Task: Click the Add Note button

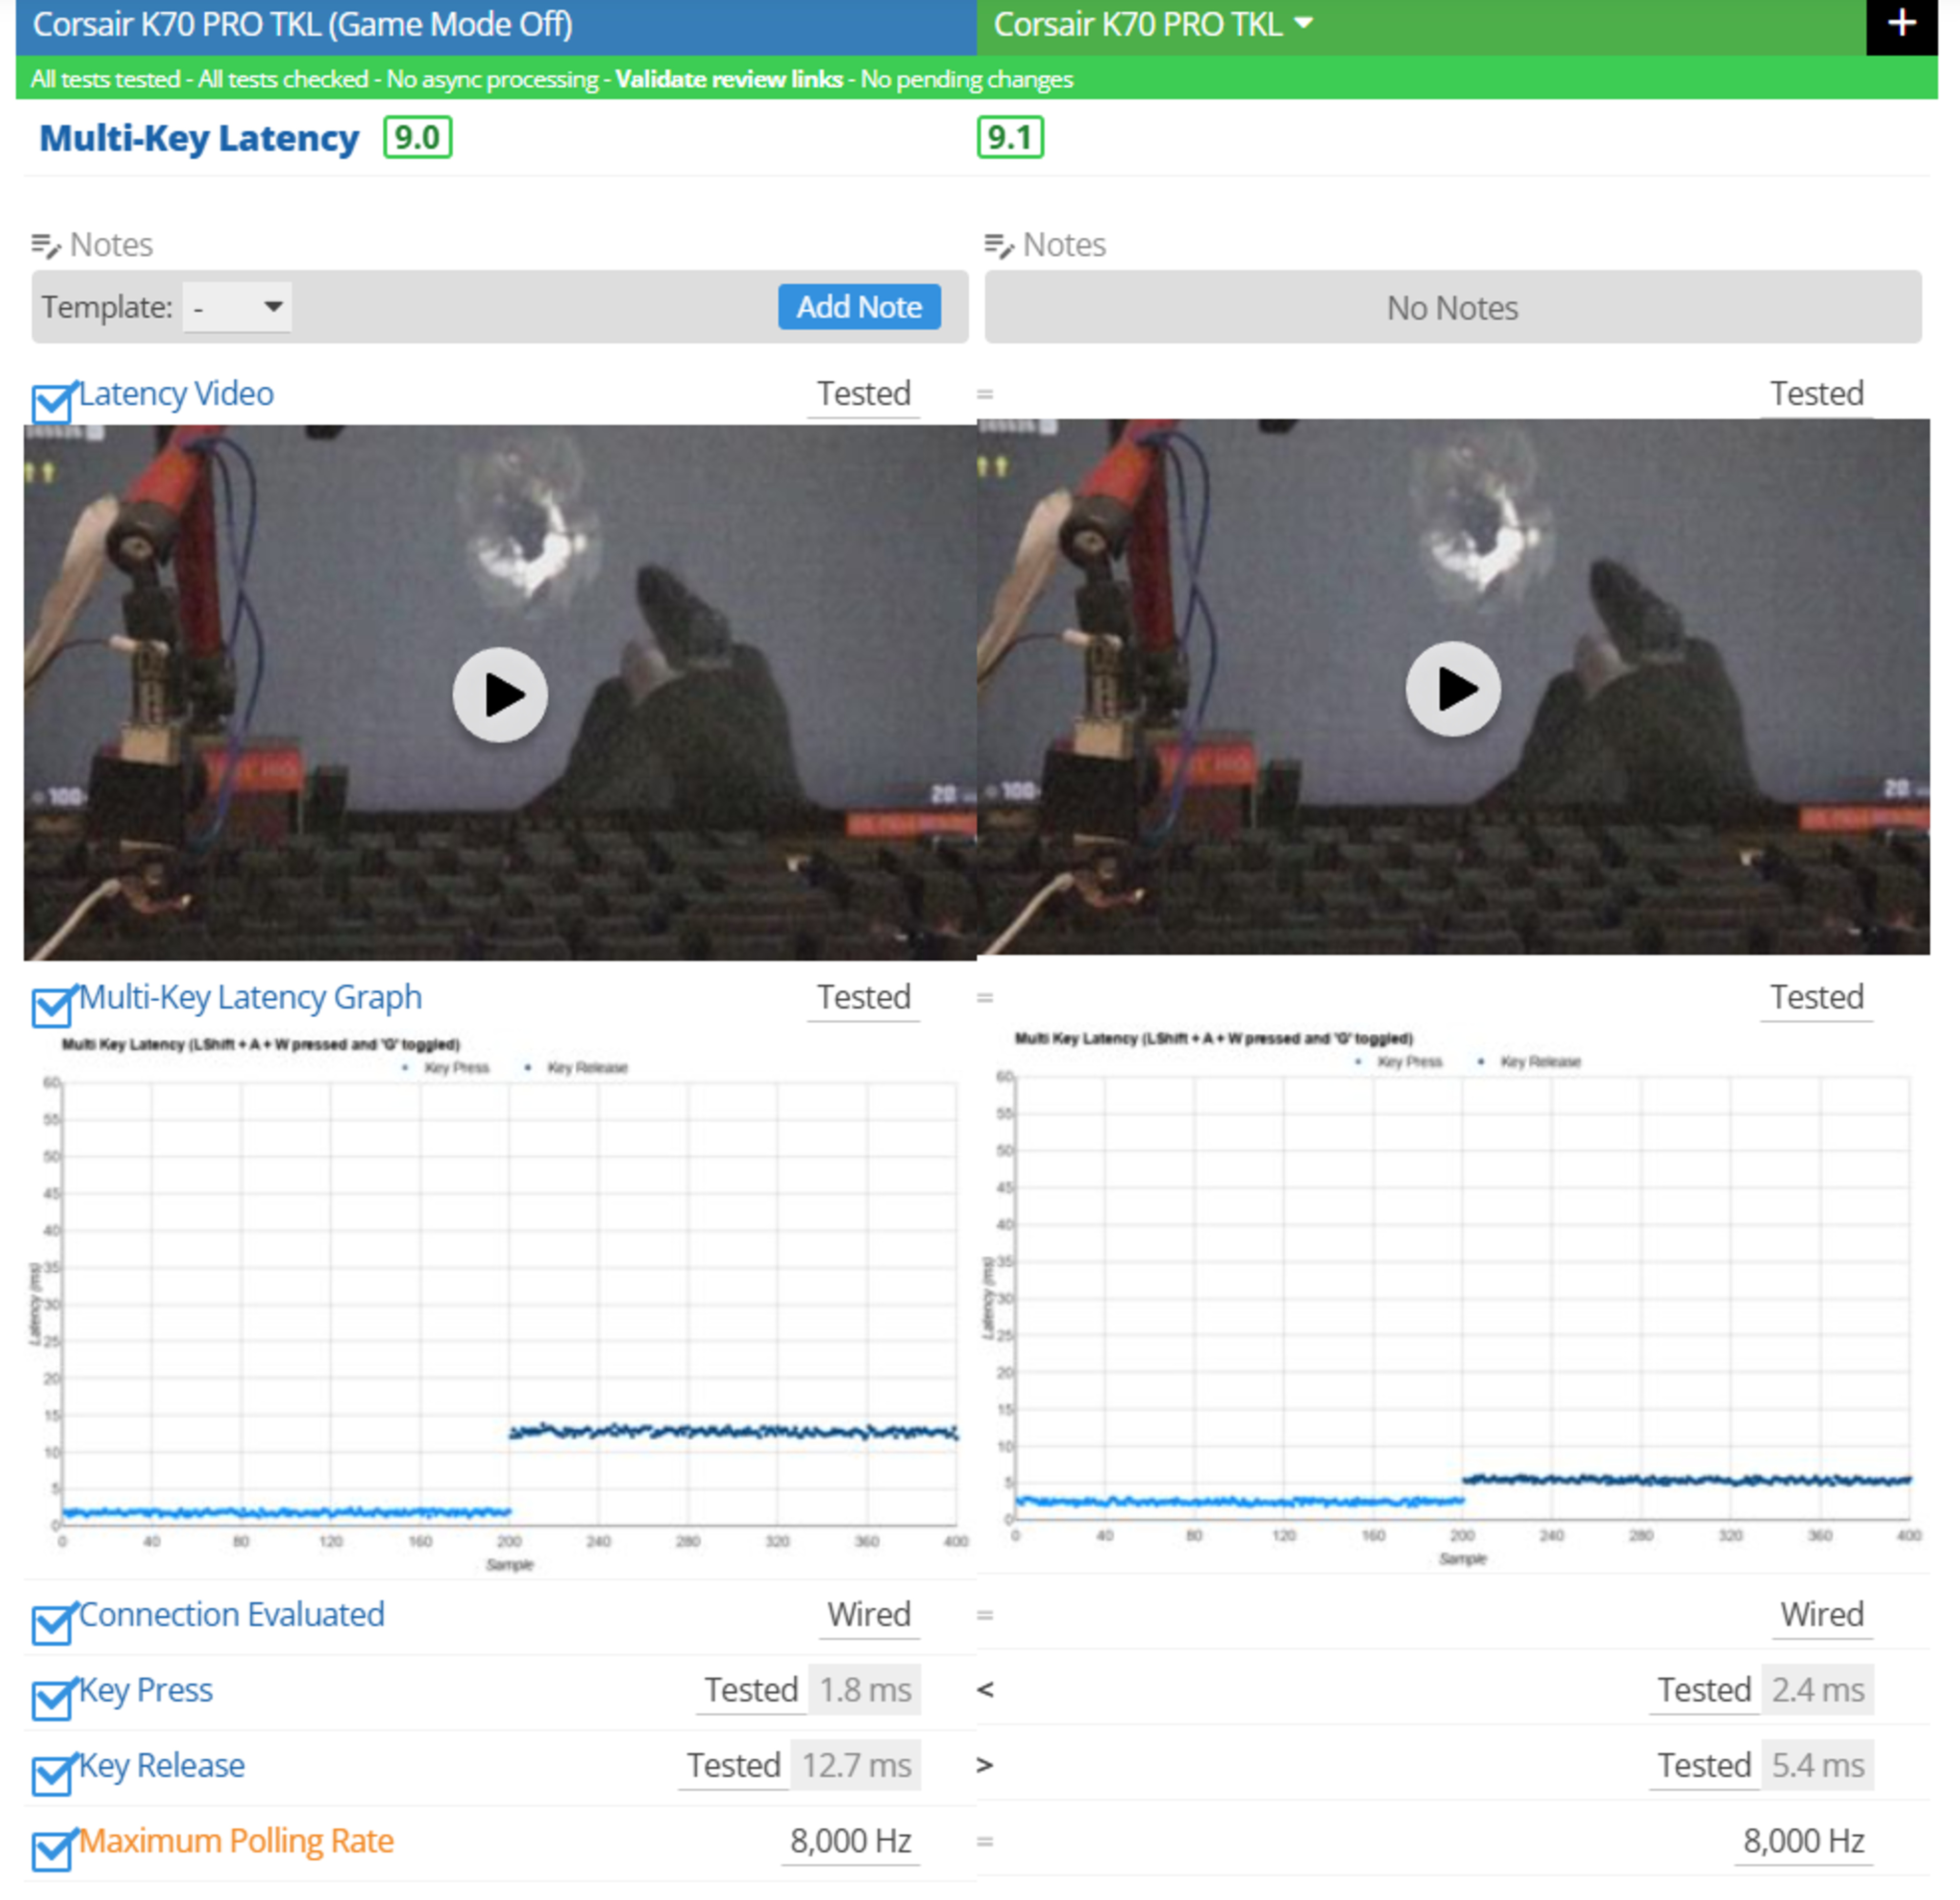Action: tap(858, 307)
